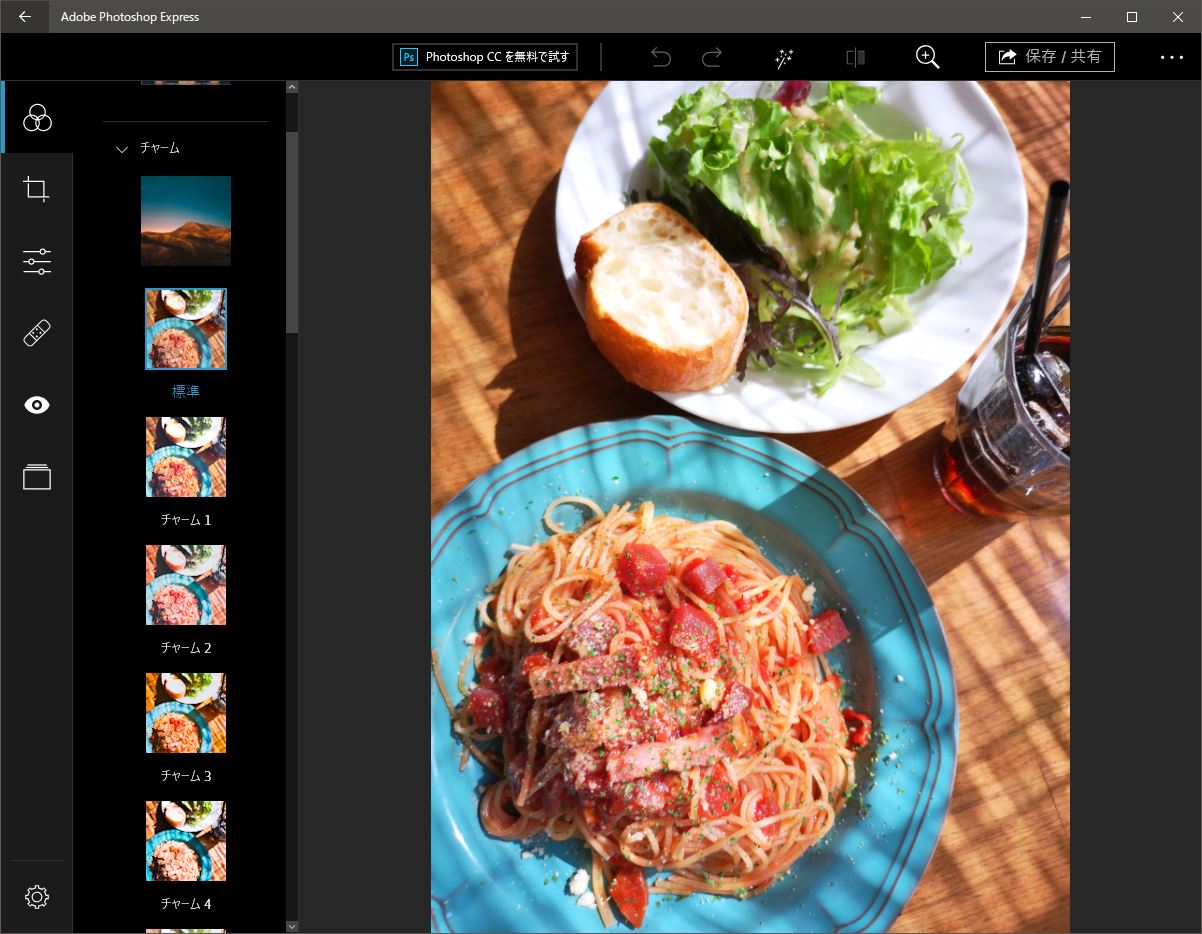Select the 標準 look thumbnail
Image resolution: width=1202 pixels, height=934 pixels.
pos(186,329)
